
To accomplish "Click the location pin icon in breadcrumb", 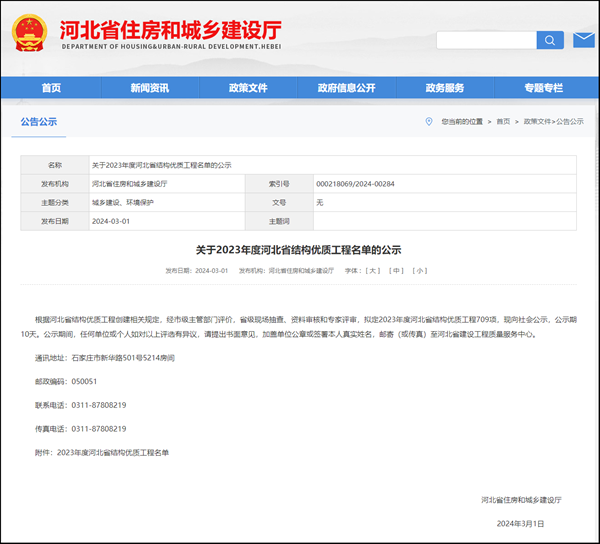I will [x=431, y=121].
